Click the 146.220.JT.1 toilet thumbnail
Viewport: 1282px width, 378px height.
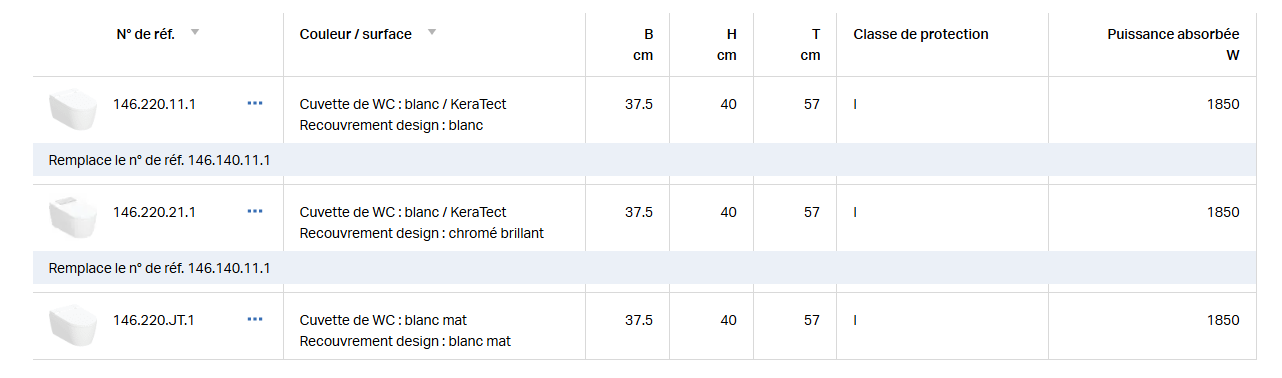pyautogui.click(x=73, y=326)
